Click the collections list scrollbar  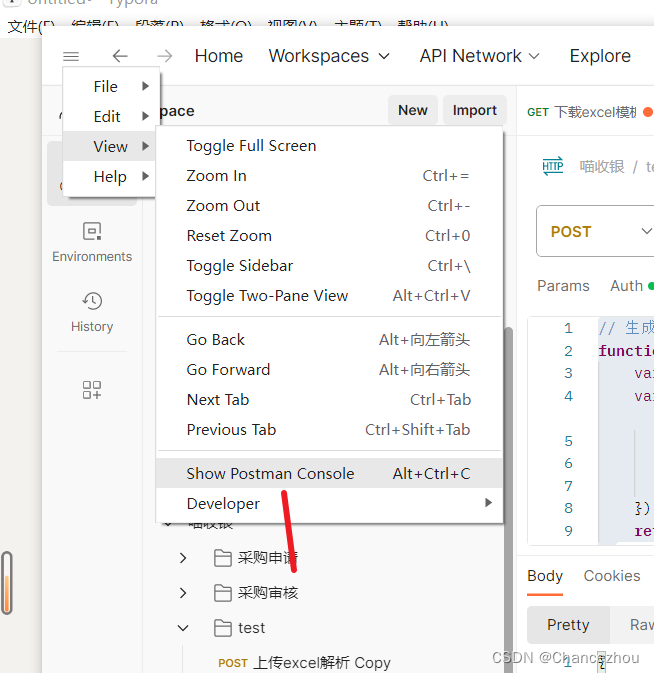click(509, 498)
